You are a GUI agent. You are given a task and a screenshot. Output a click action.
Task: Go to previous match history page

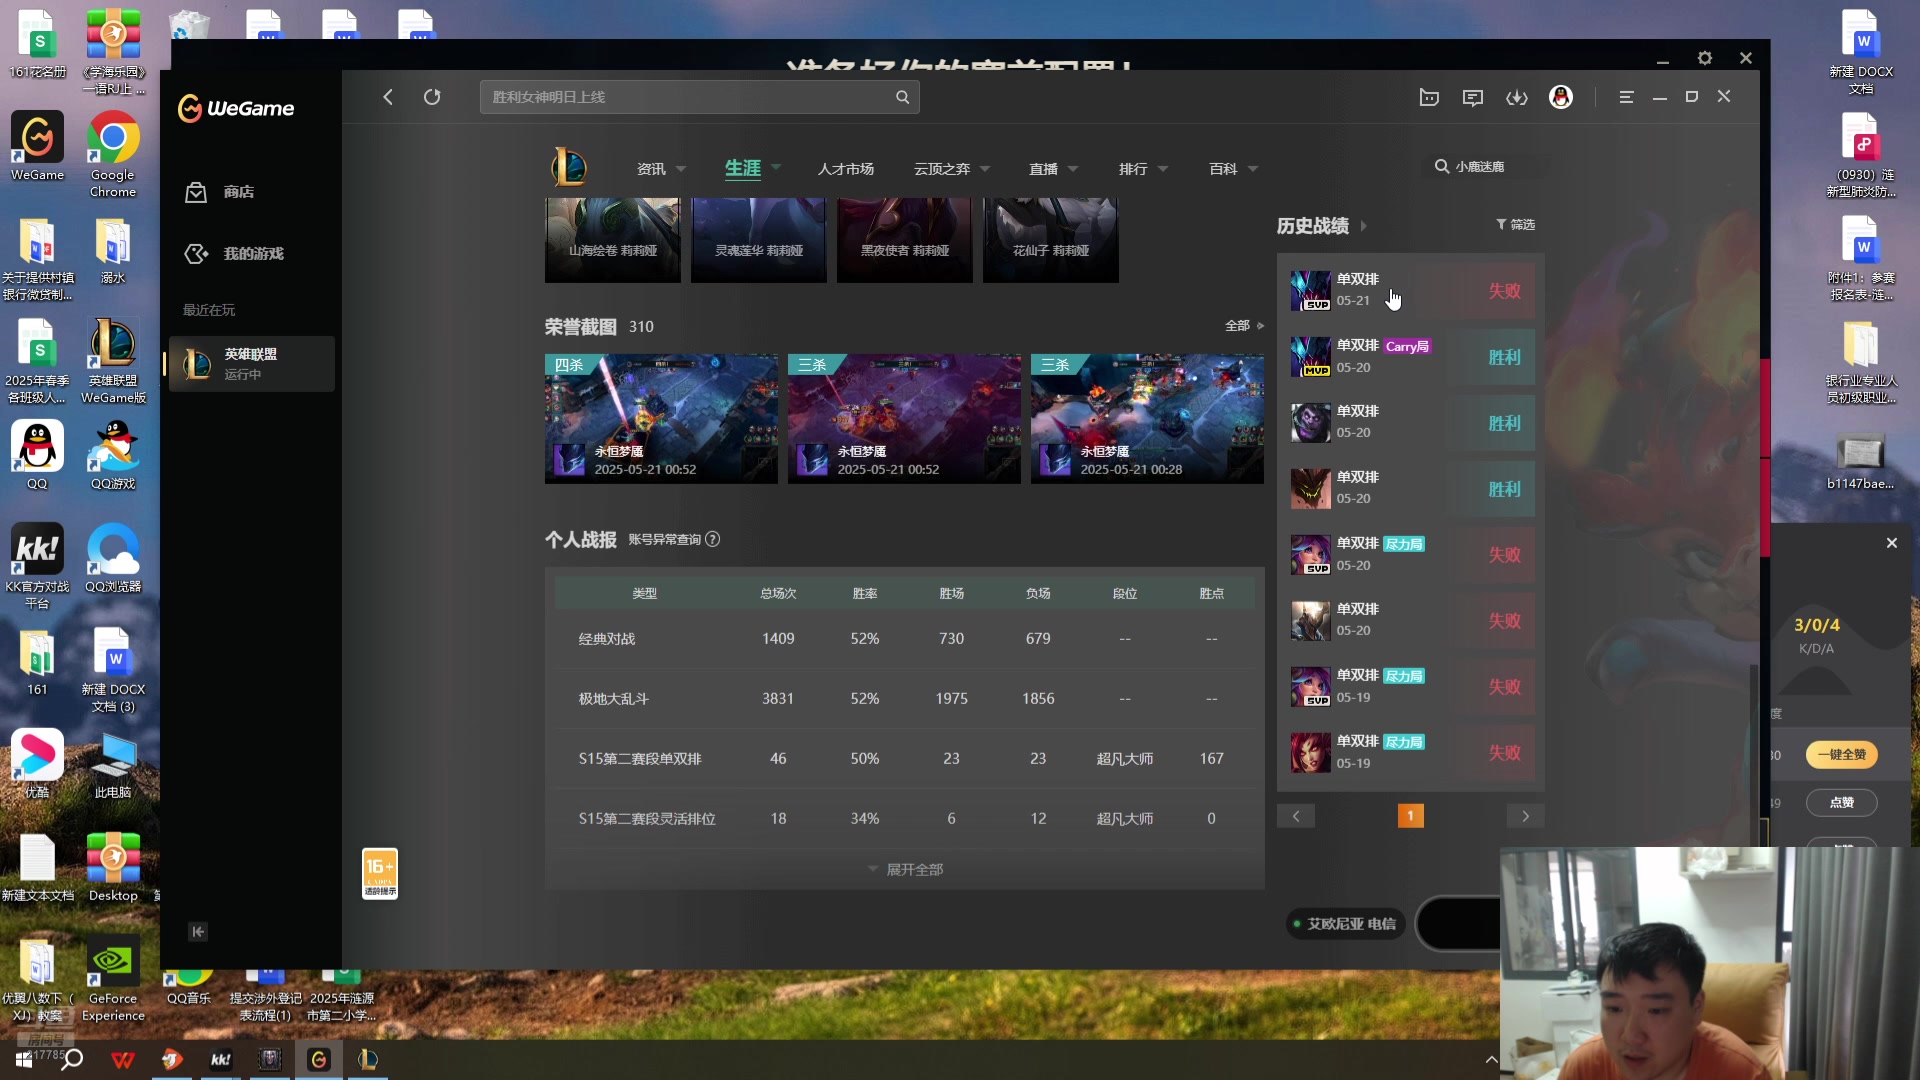pyautogui.click(x=1296, y=817)
